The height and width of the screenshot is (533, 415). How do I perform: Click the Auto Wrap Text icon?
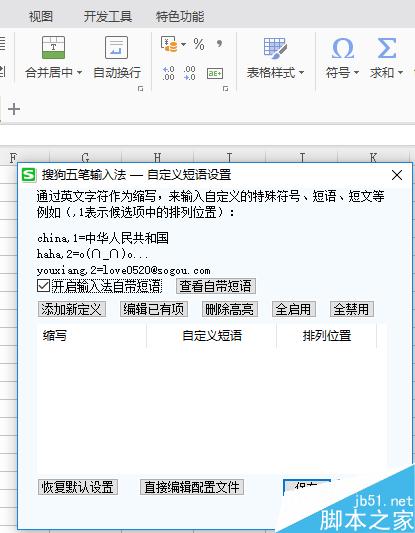point(117,47)
